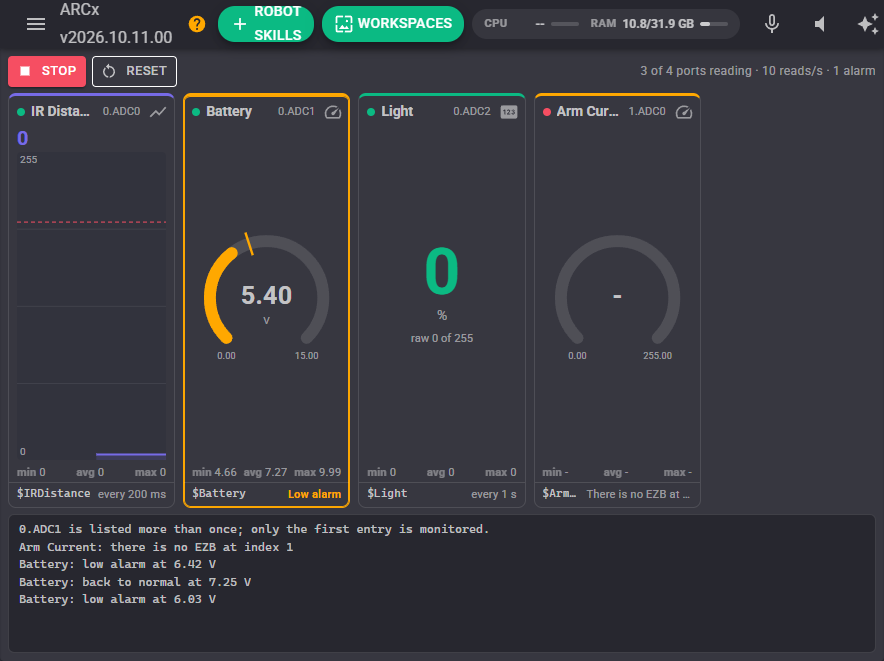Click the Battery 'max 9.99' statistic
This screenshot has height=661, width=884.
click(x=317, y=472)
